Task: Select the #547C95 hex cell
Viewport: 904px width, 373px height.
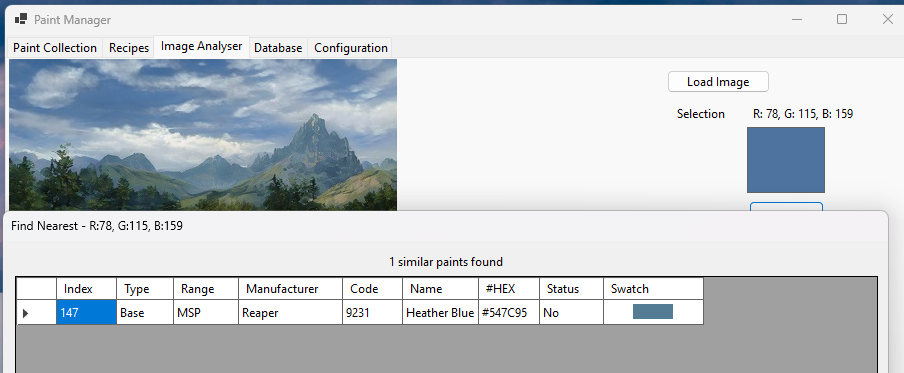Action: point(508,312)
